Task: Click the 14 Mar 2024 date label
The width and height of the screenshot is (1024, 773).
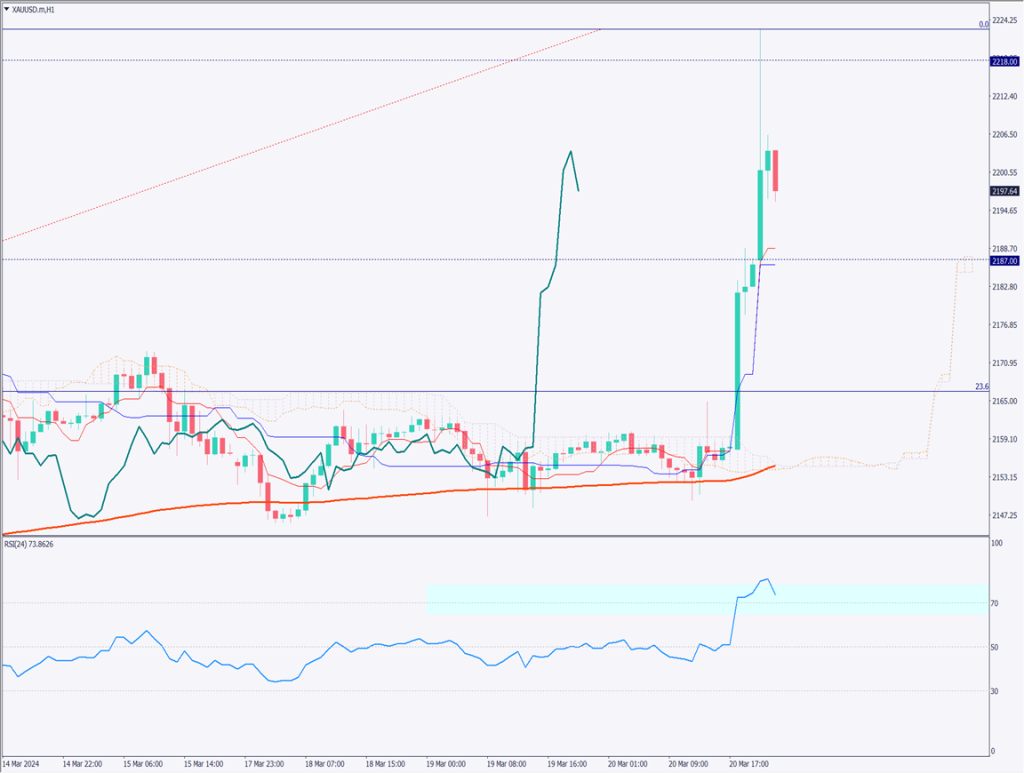Action: [x=23, y=761]
